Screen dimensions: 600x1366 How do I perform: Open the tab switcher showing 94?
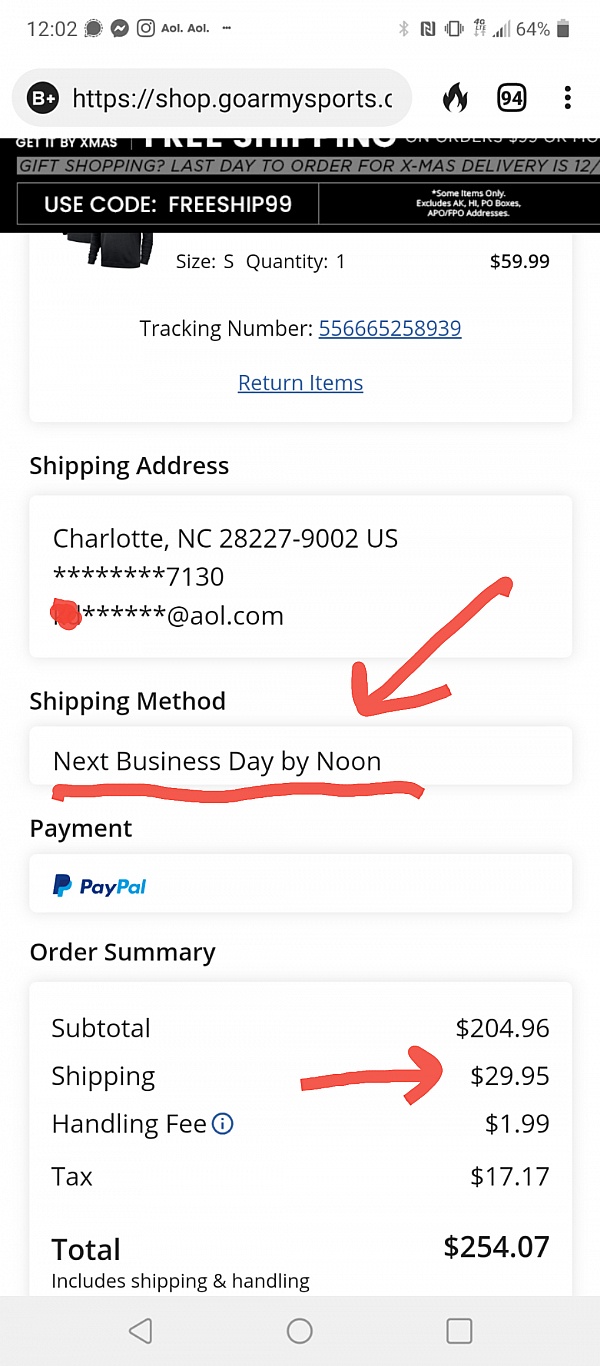click(511, 98)
